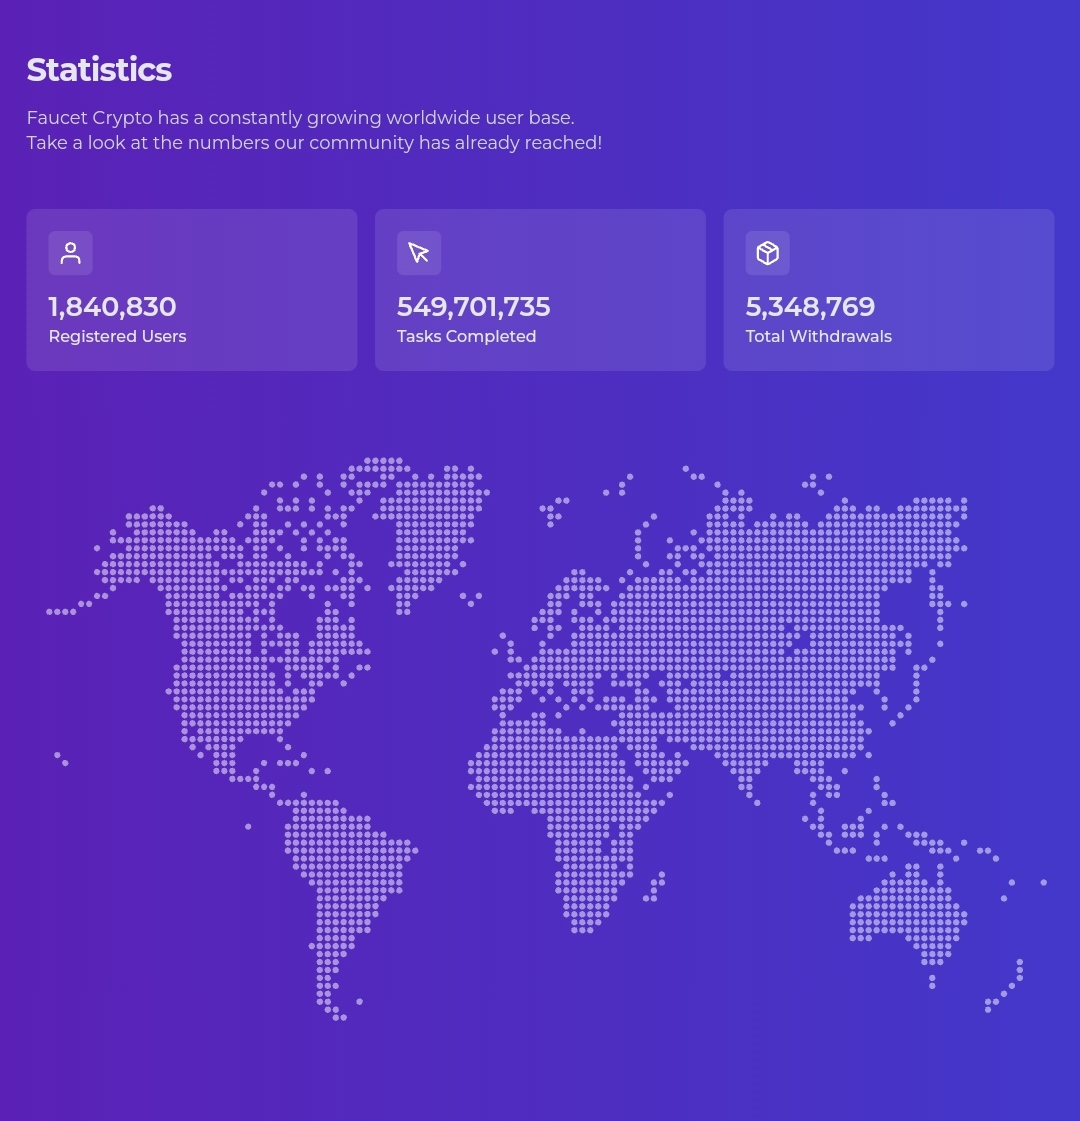Click the Tasks Completed label
Image resolution: width=1080 pixels, height=1121 pixels.
click(x=466, y=336)
